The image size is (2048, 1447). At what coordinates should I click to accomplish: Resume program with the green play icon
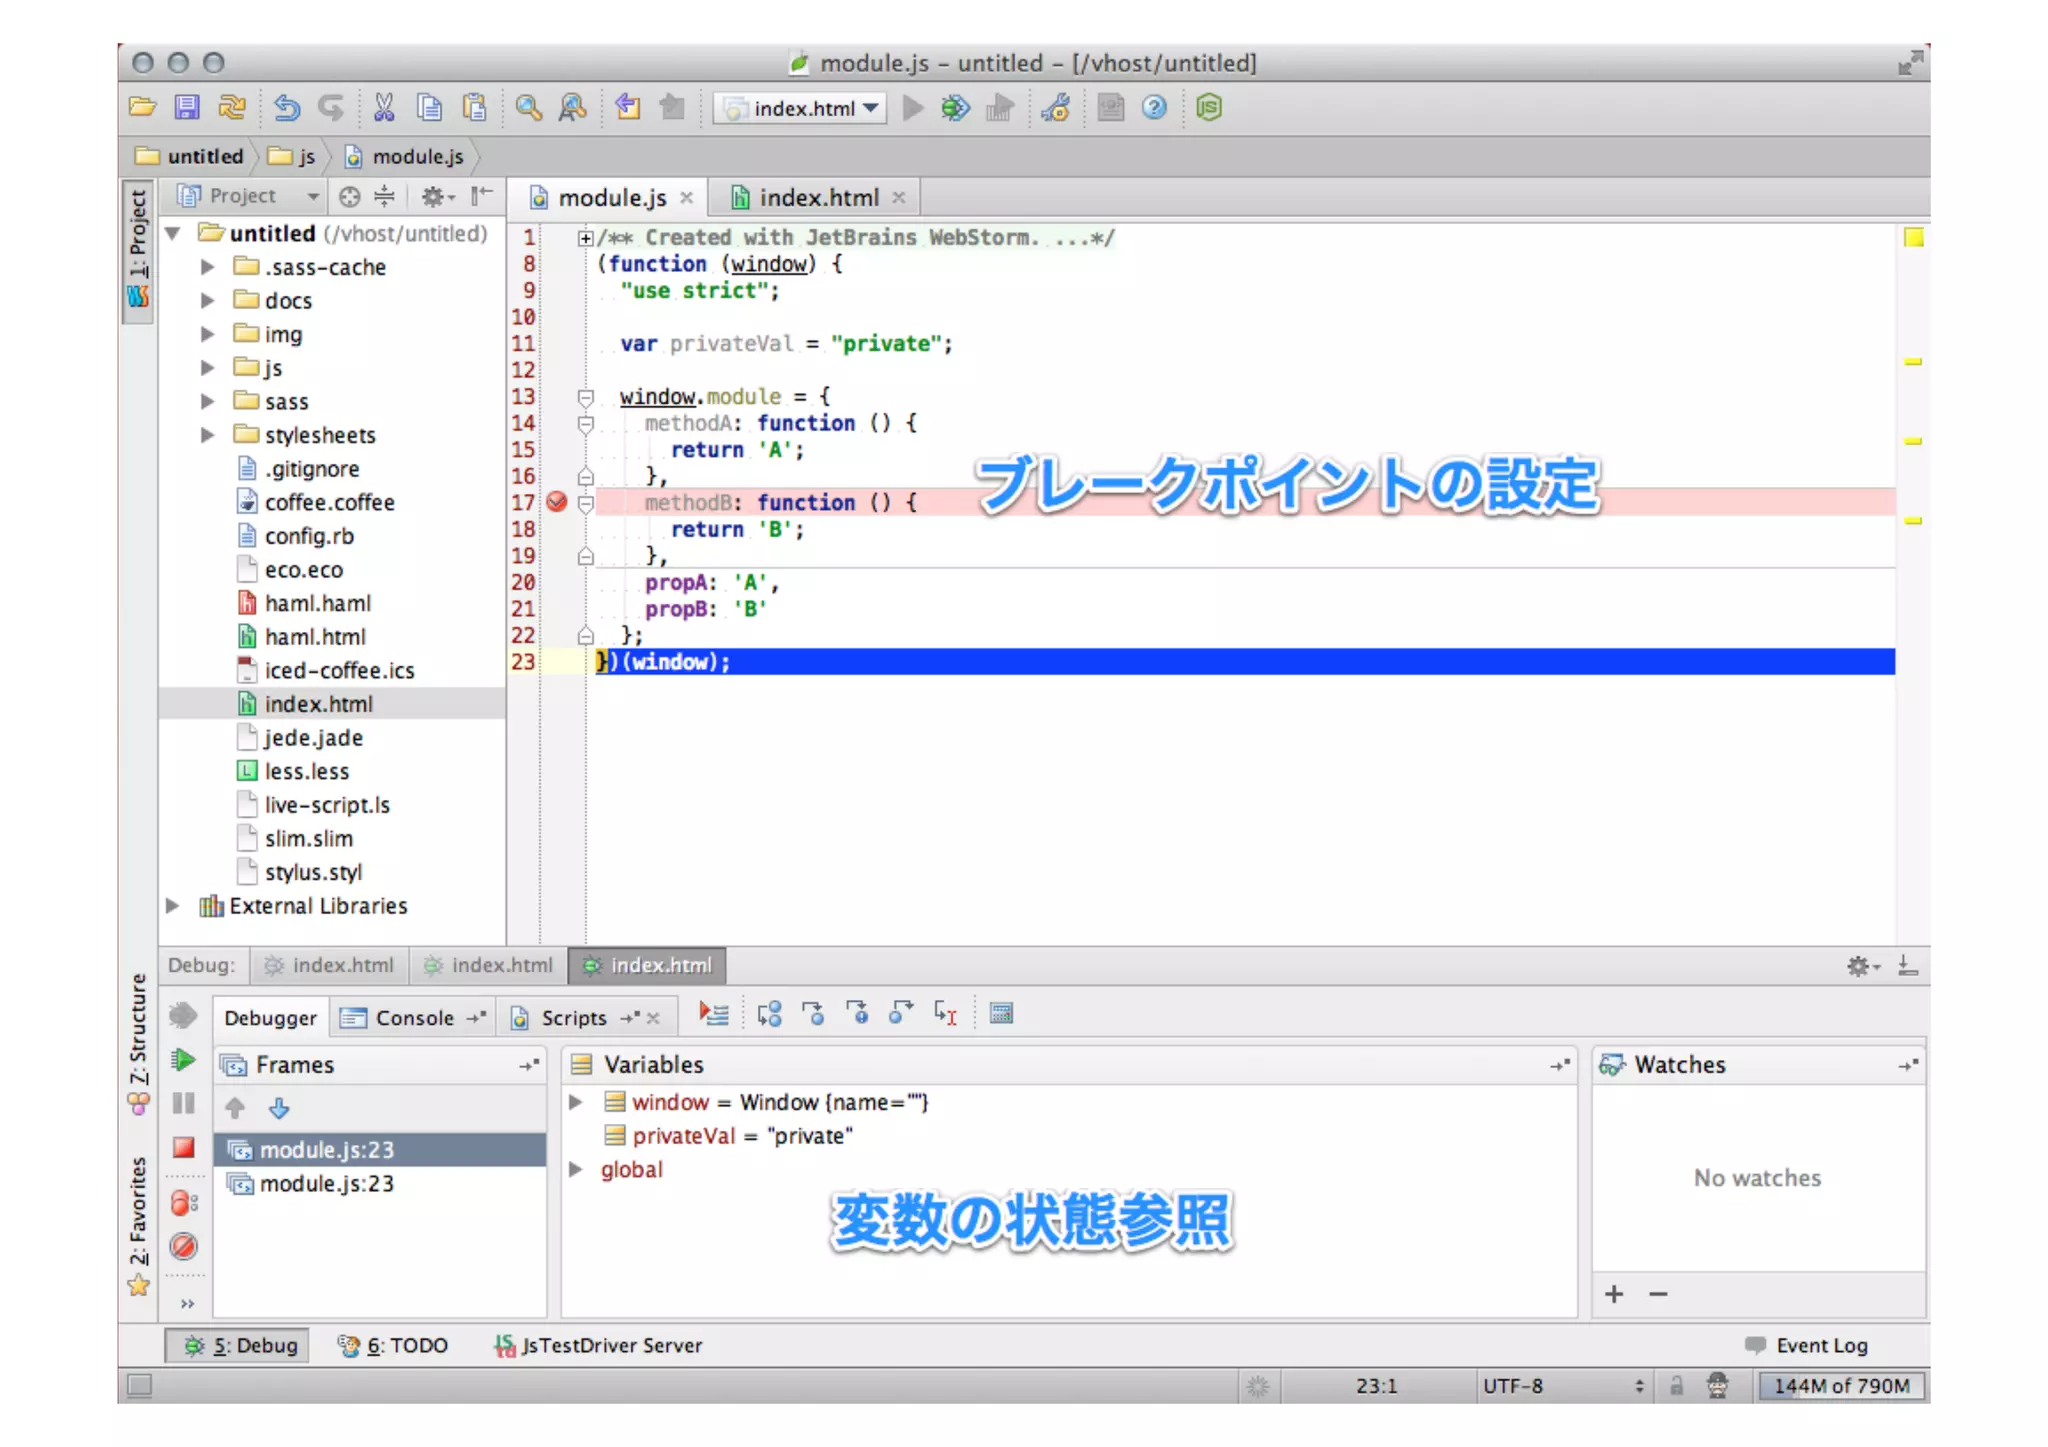click(183, 1060)
